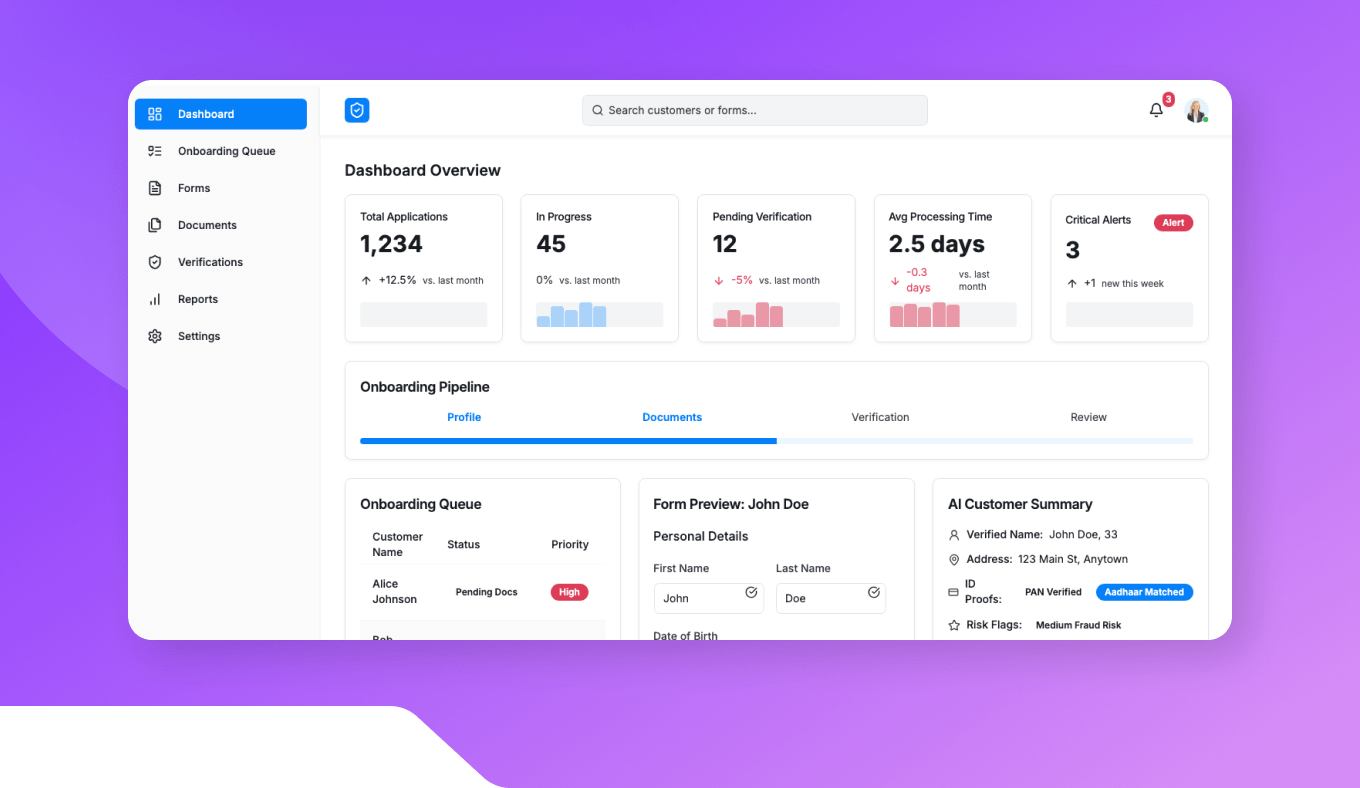The image size is (1360, 788).
Task: Open Onboarding Queue in the sidebar
Action: click(221, 151)
